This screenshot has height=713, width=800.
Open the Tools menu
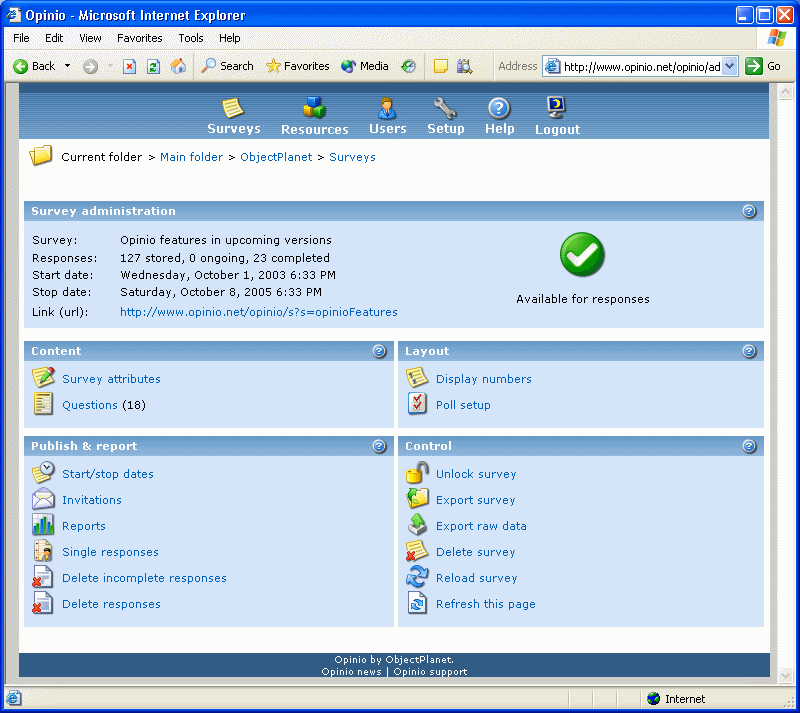tap(191, 38)
